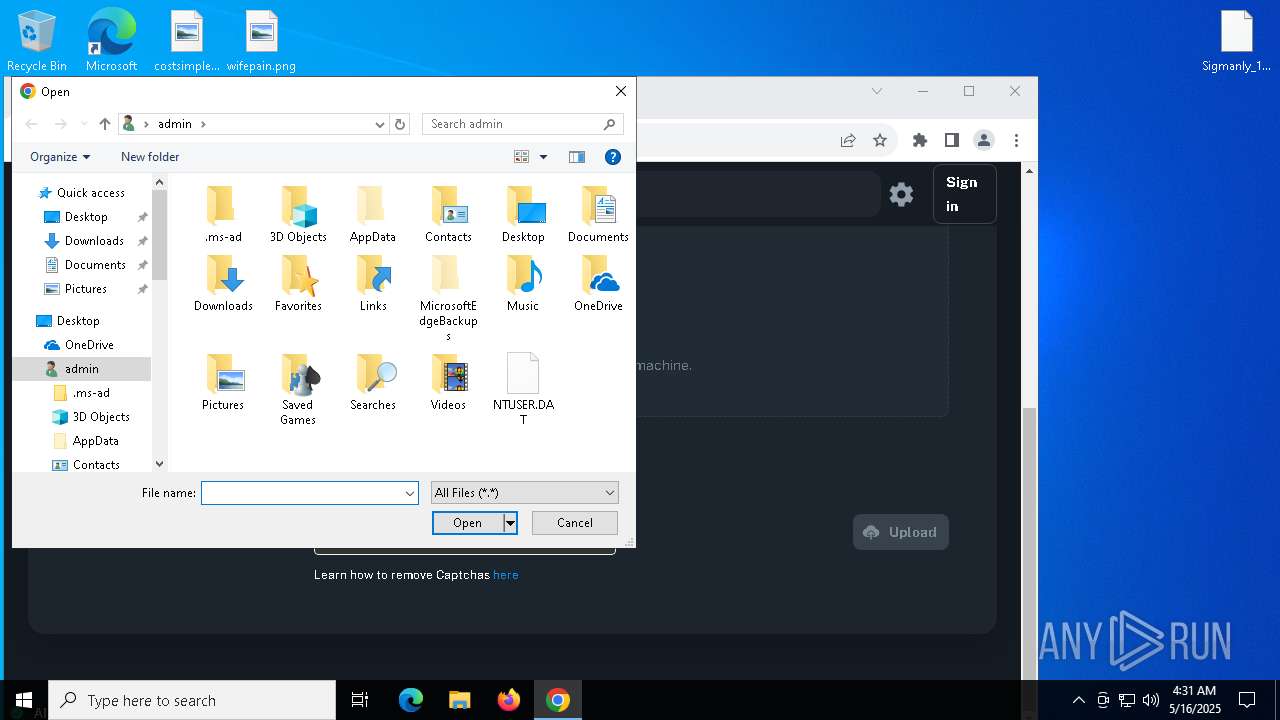Select the Videos folder icon
Viewport: 1280px width, 720px height.
(448, 382)
